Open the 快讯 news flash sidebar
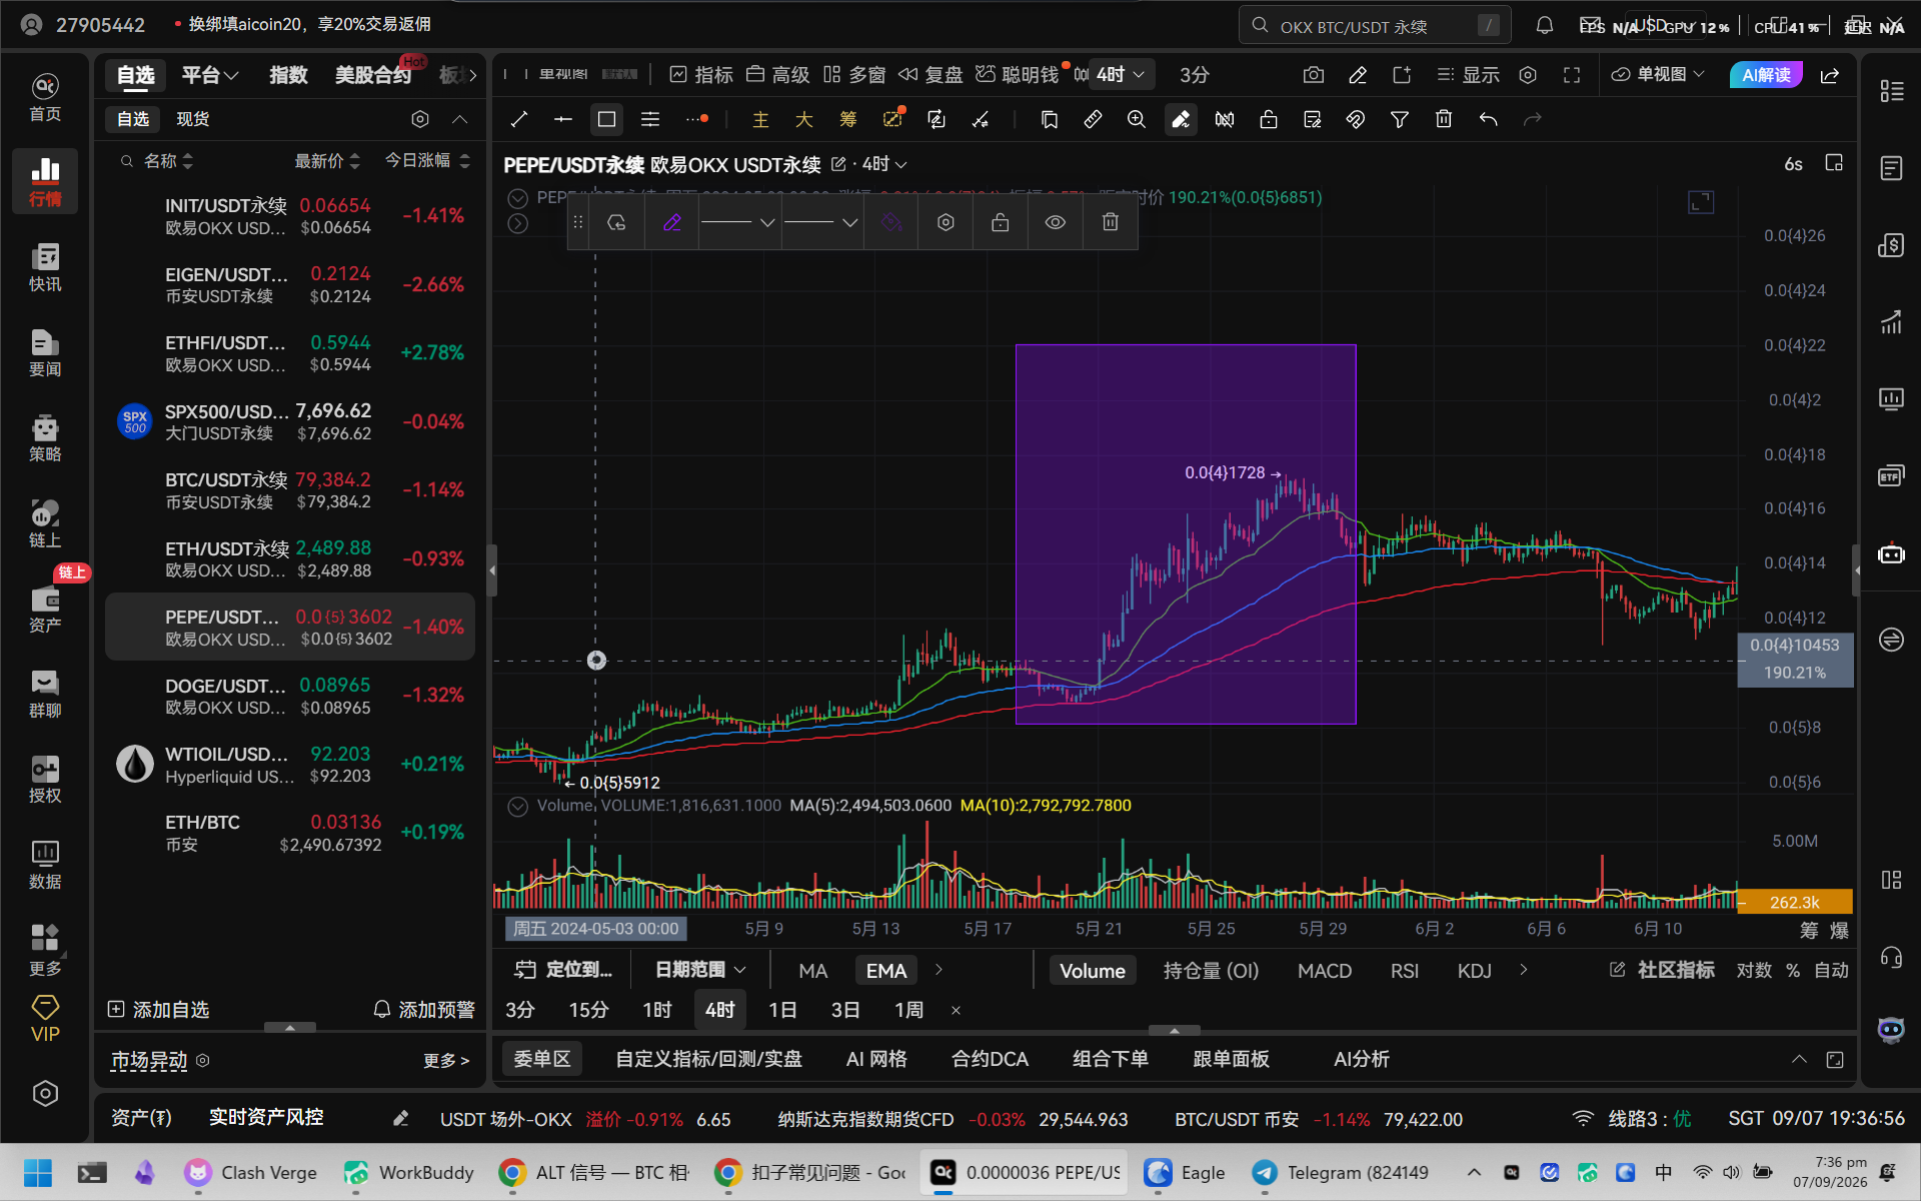 [45, 266]
